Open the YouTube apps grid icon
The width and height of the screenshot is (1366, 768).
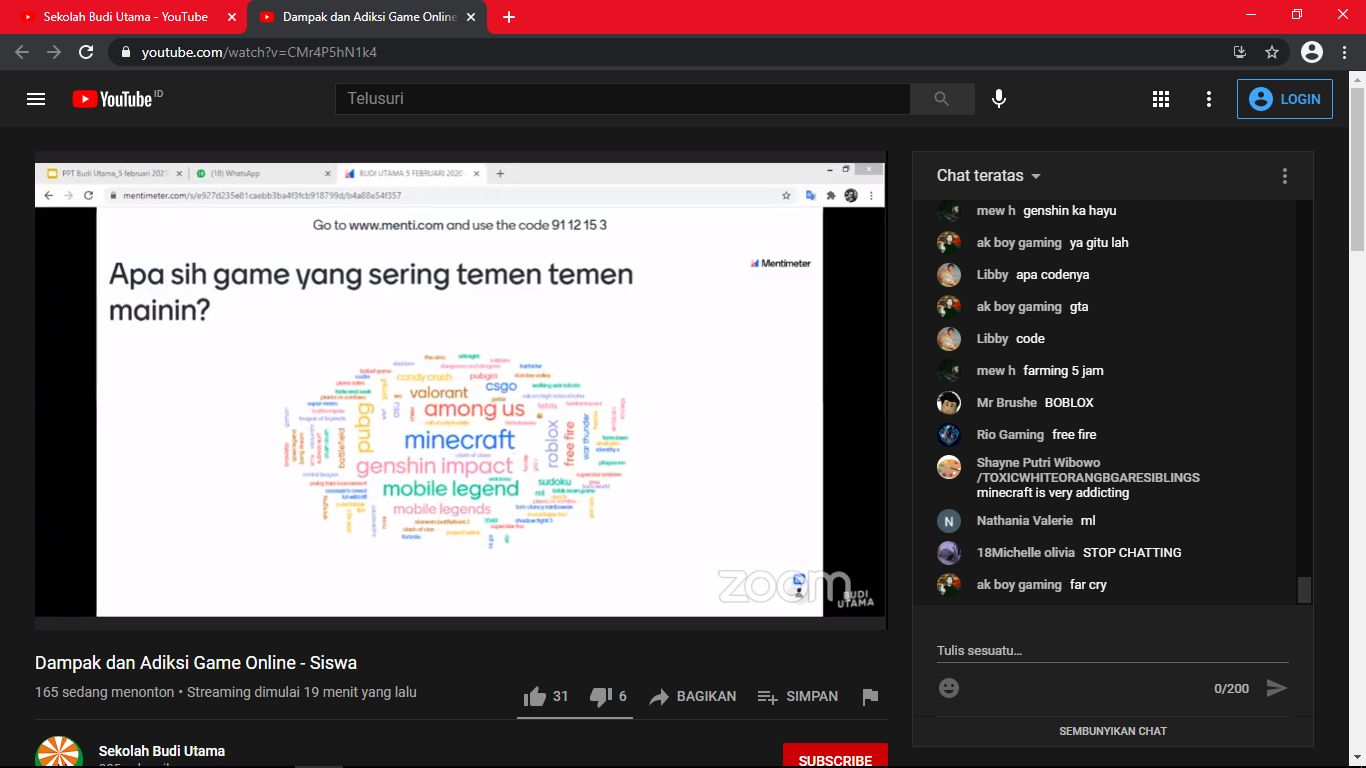pos(1161,99)
